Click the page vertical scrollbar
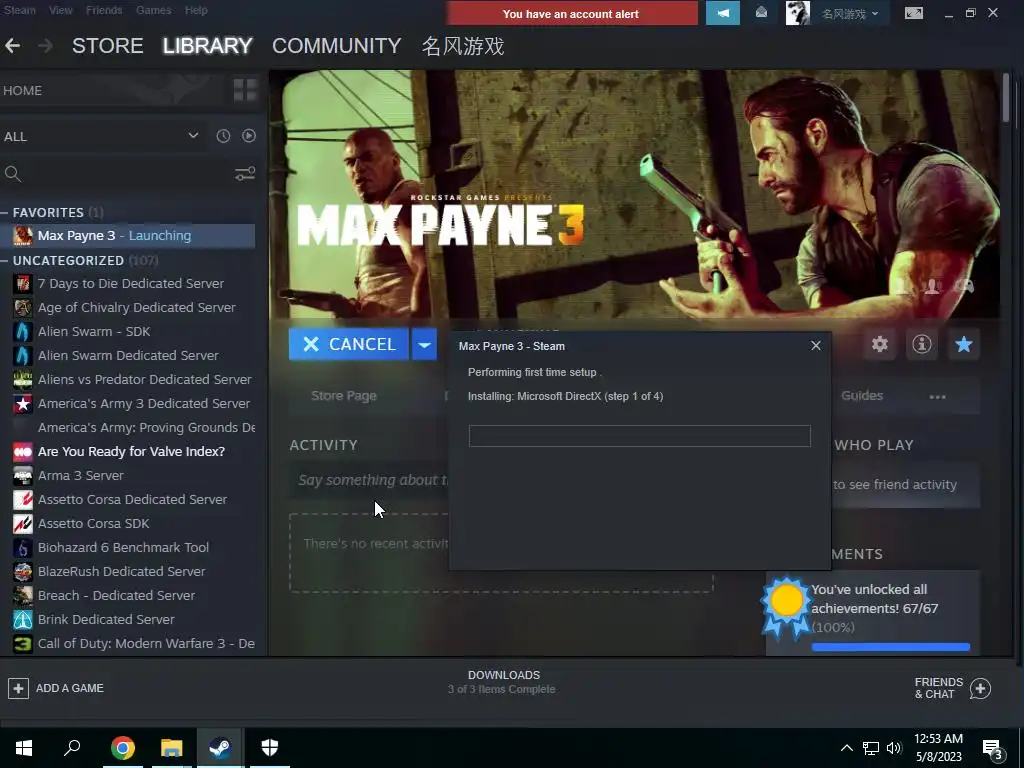 (x=1006, y=98)
